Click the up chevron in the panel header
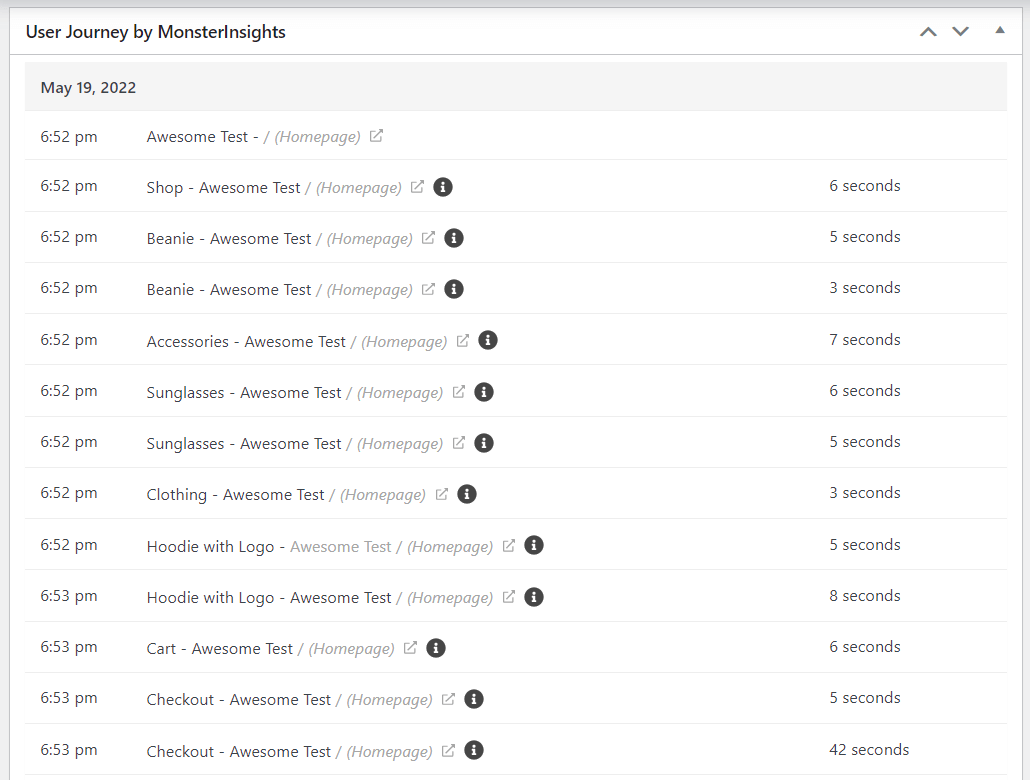Image resolution: width=1030 pixels, height=780 pixels. (x=927, y=31)
